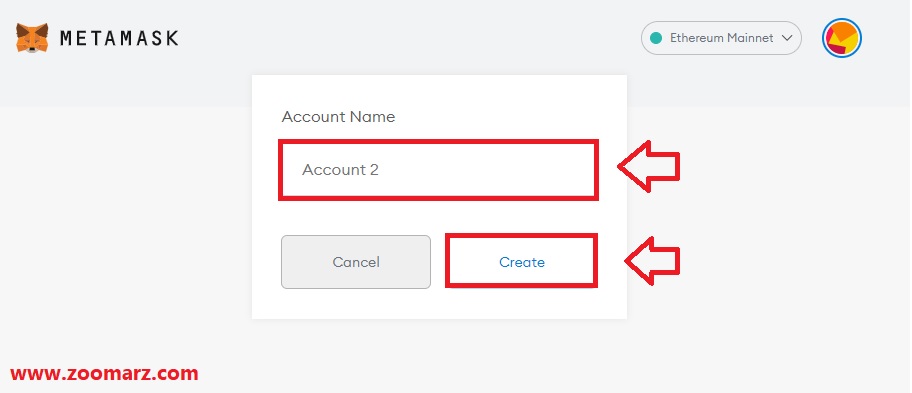
Task: Click the Cancel button
Action: pos(356,262)
